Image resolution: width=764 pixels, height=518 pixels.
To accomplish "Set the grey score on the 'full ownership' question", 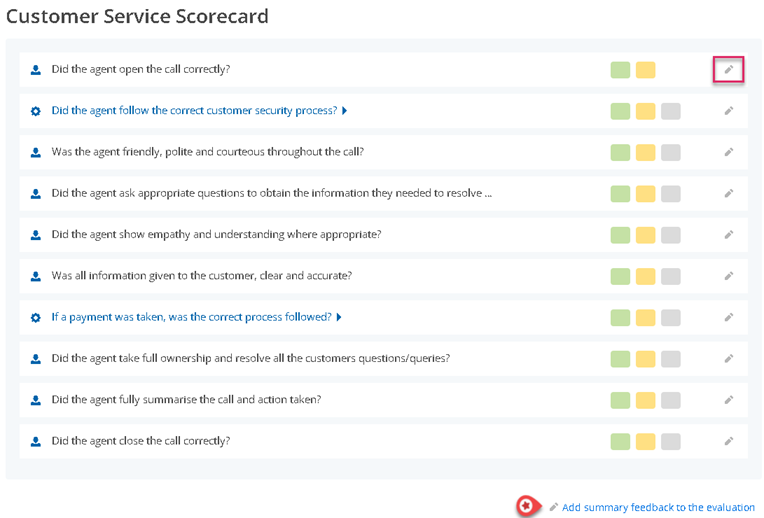I will (670, 358).
